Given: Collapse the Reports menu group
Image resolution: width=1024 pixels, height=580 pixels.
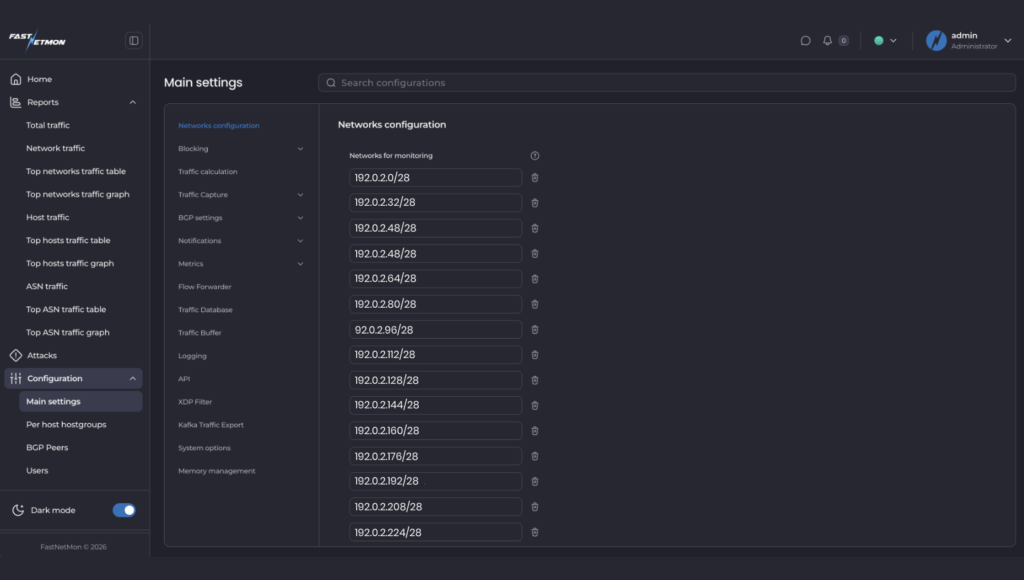Looking at the screenshot, I should tap(133, 102).
